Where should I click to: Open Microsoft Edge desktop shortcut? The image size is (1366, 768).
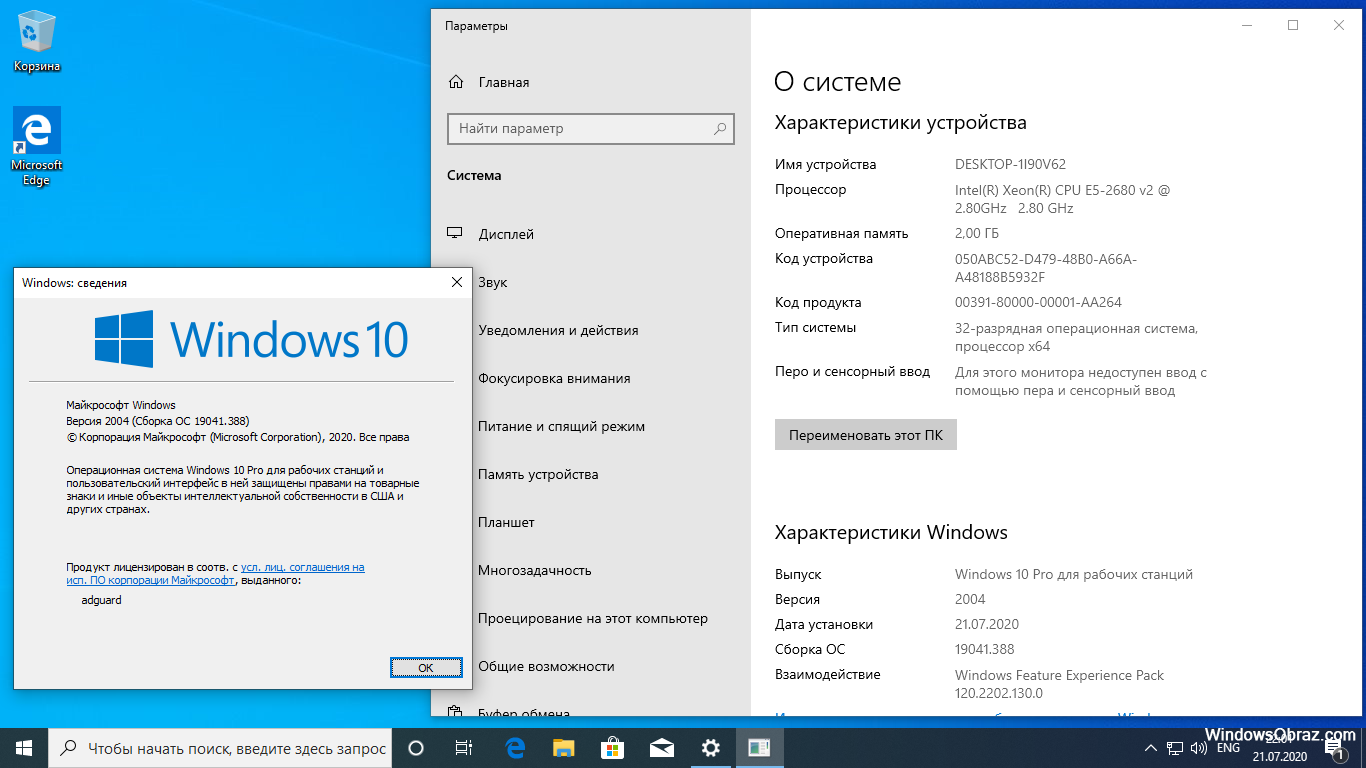coord(37,146)
